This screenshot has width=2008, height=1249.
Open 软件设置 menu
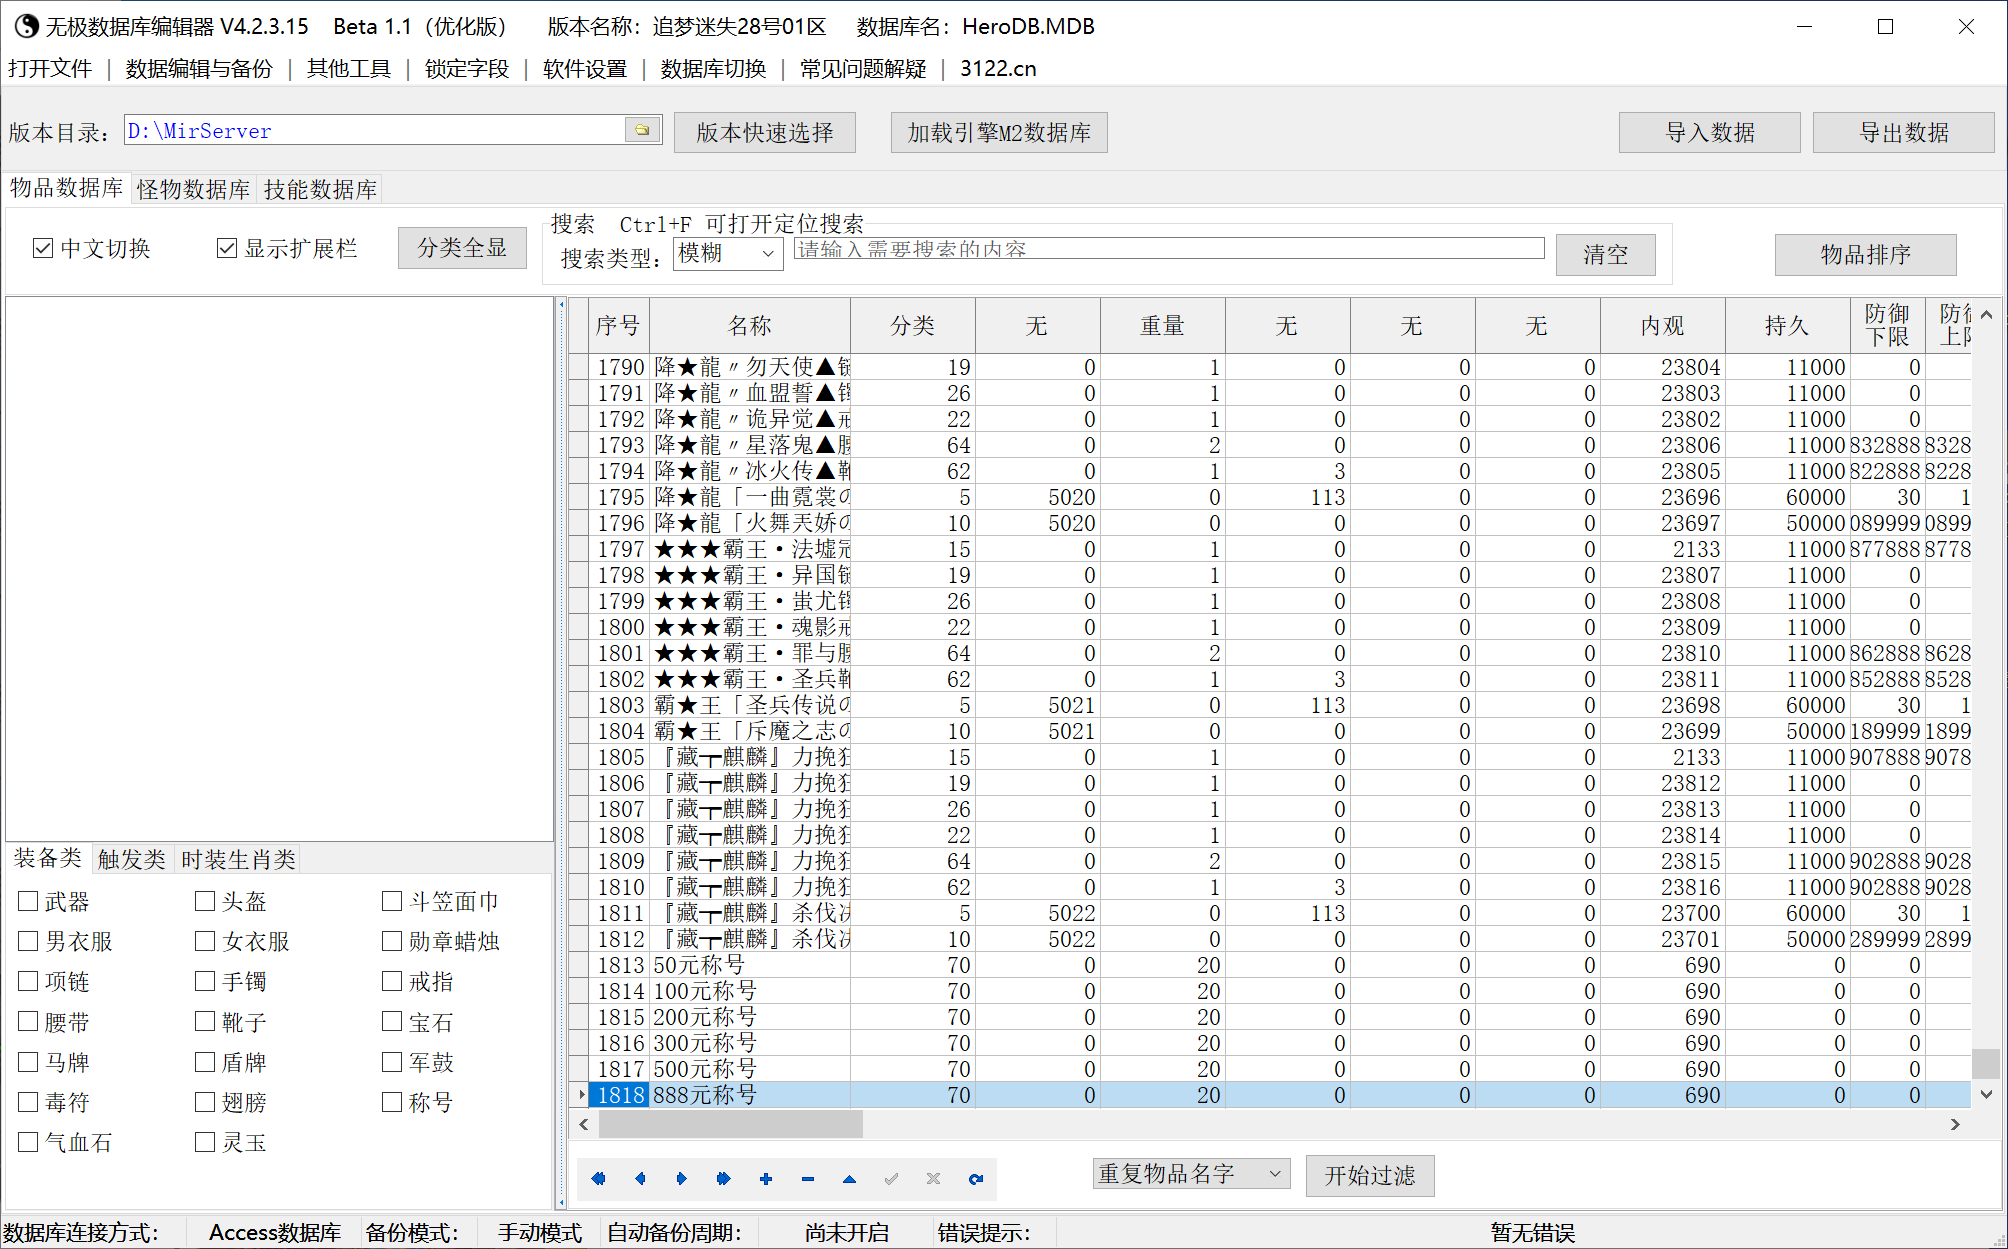click(585, 69)
